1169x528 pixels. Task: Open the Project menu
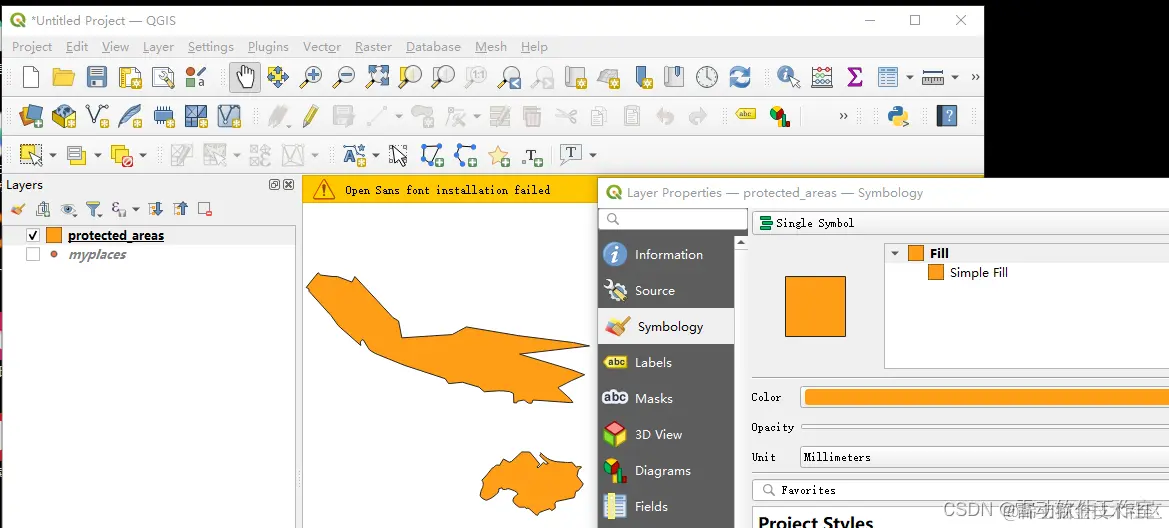tap(32, 46)
